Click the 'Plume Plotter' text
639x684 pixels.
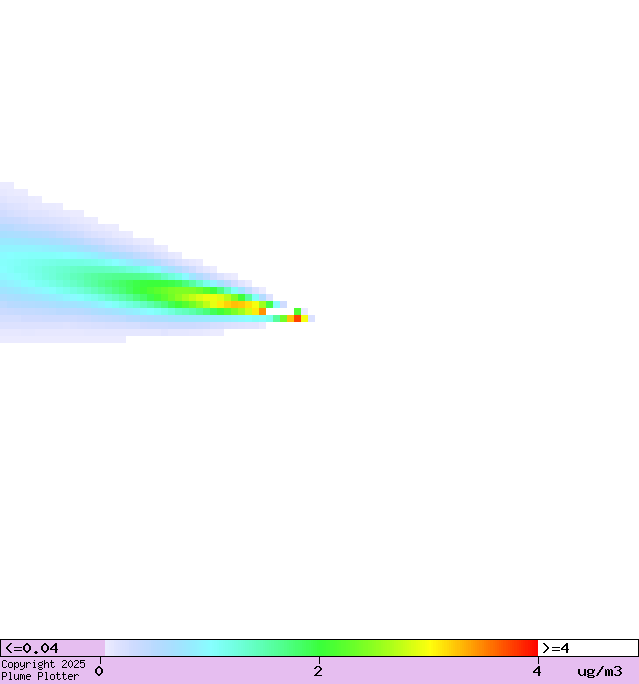point(40,676)
